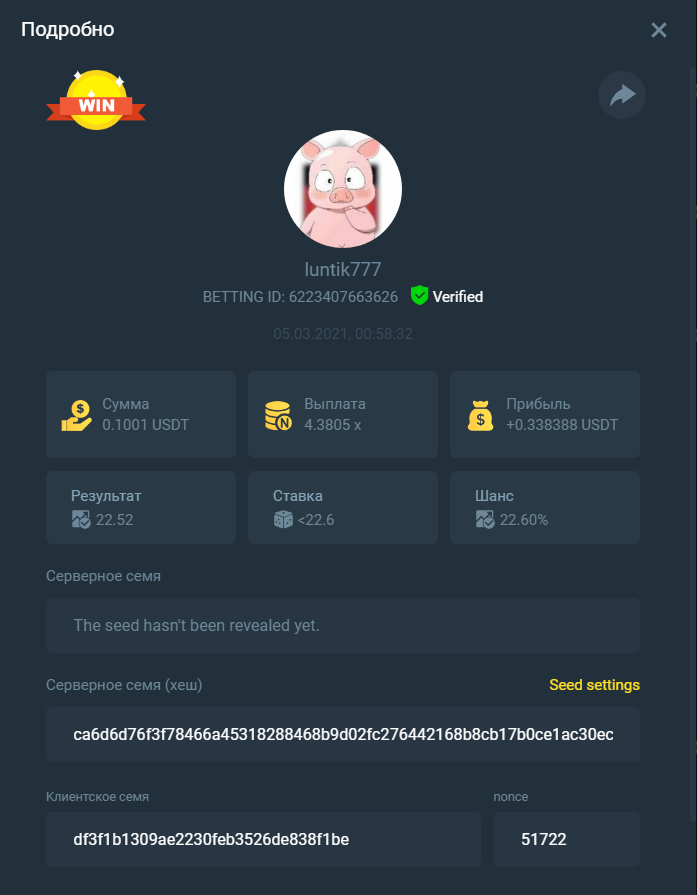Click the Клиентское семя value field
697x895 pixels.
coord(263,840)
